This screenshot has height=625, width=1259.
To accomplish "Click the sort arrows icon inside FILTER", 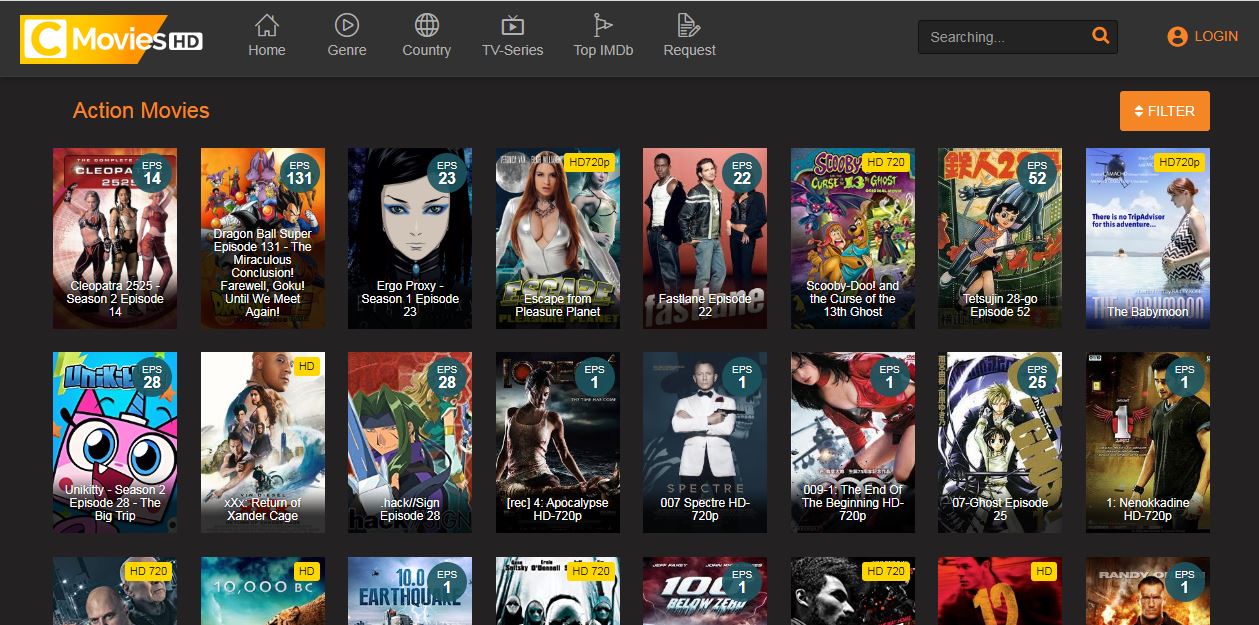I will pyautogui.click(x=1141, y=110).
